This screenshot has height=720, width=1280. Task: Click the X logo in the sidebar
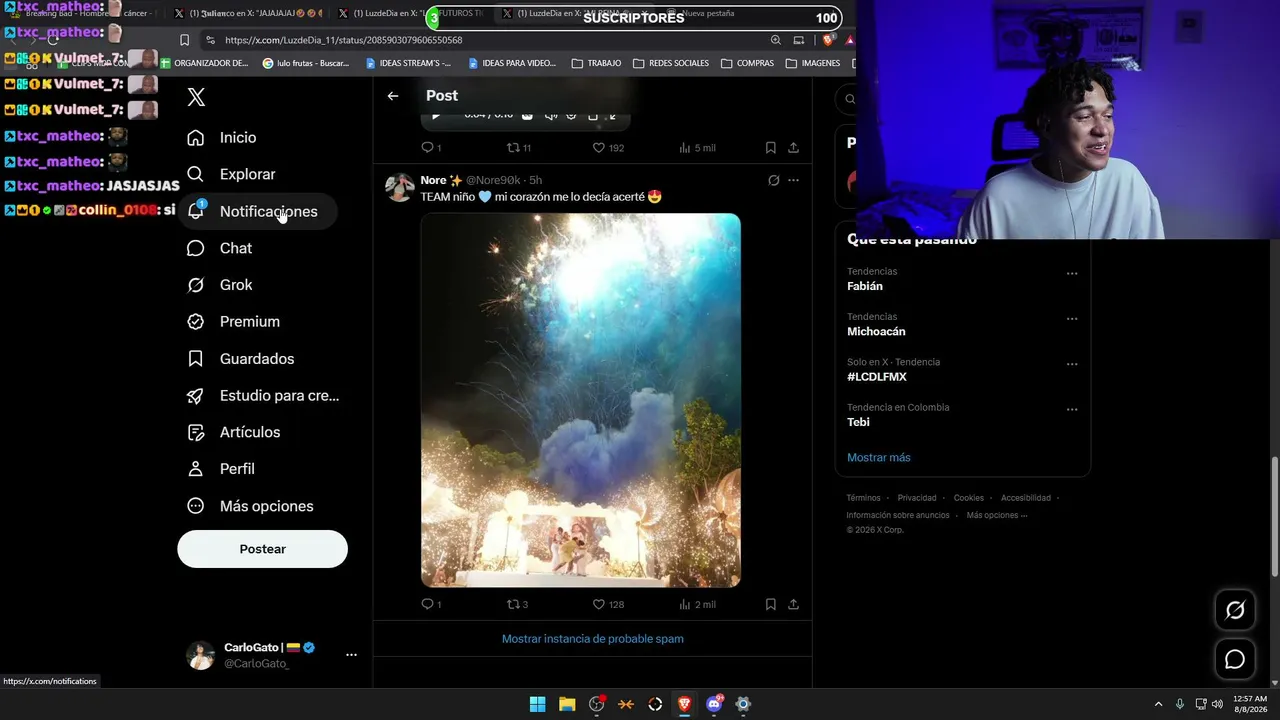[196, 97]
